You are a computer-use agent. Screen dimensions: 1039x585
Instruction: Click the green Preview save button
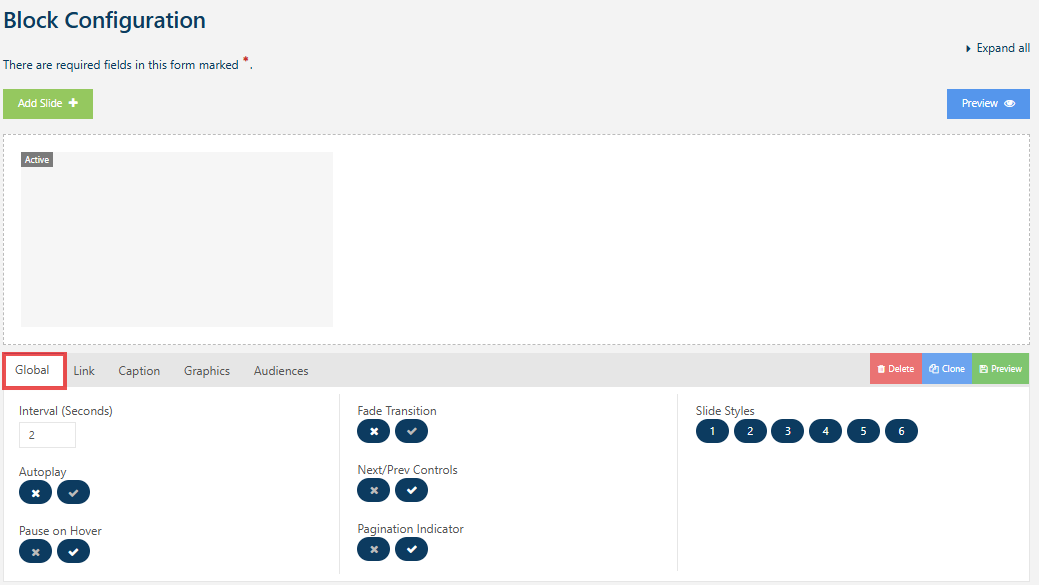click(1000, 369)
